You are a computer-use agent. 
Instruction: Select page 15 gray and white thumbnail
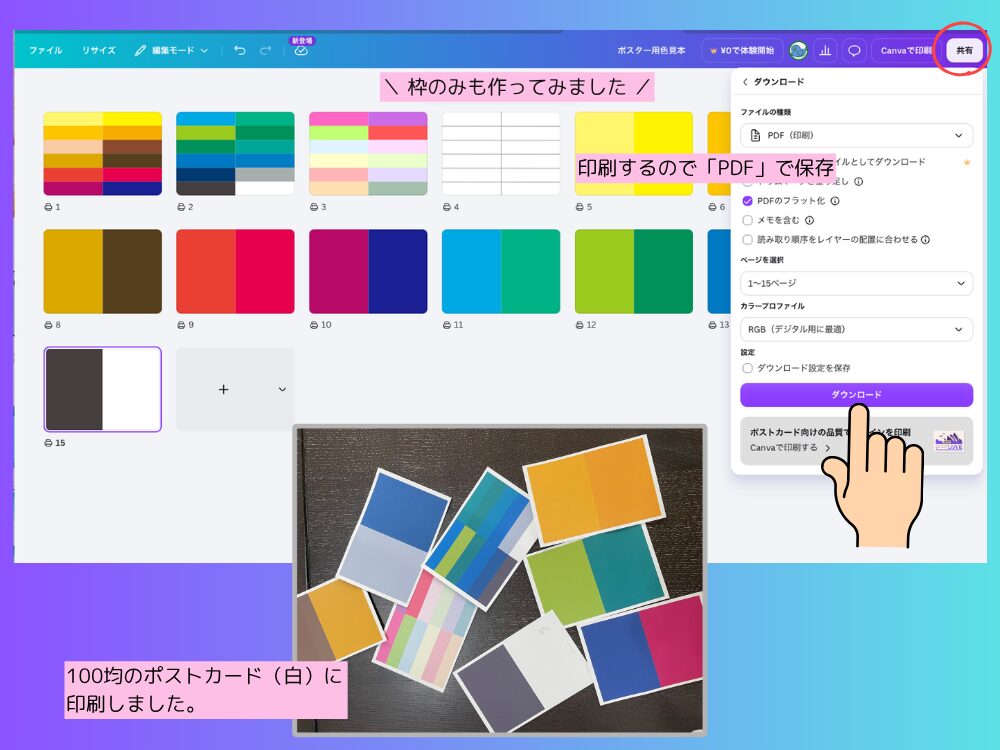pos(103,389)
